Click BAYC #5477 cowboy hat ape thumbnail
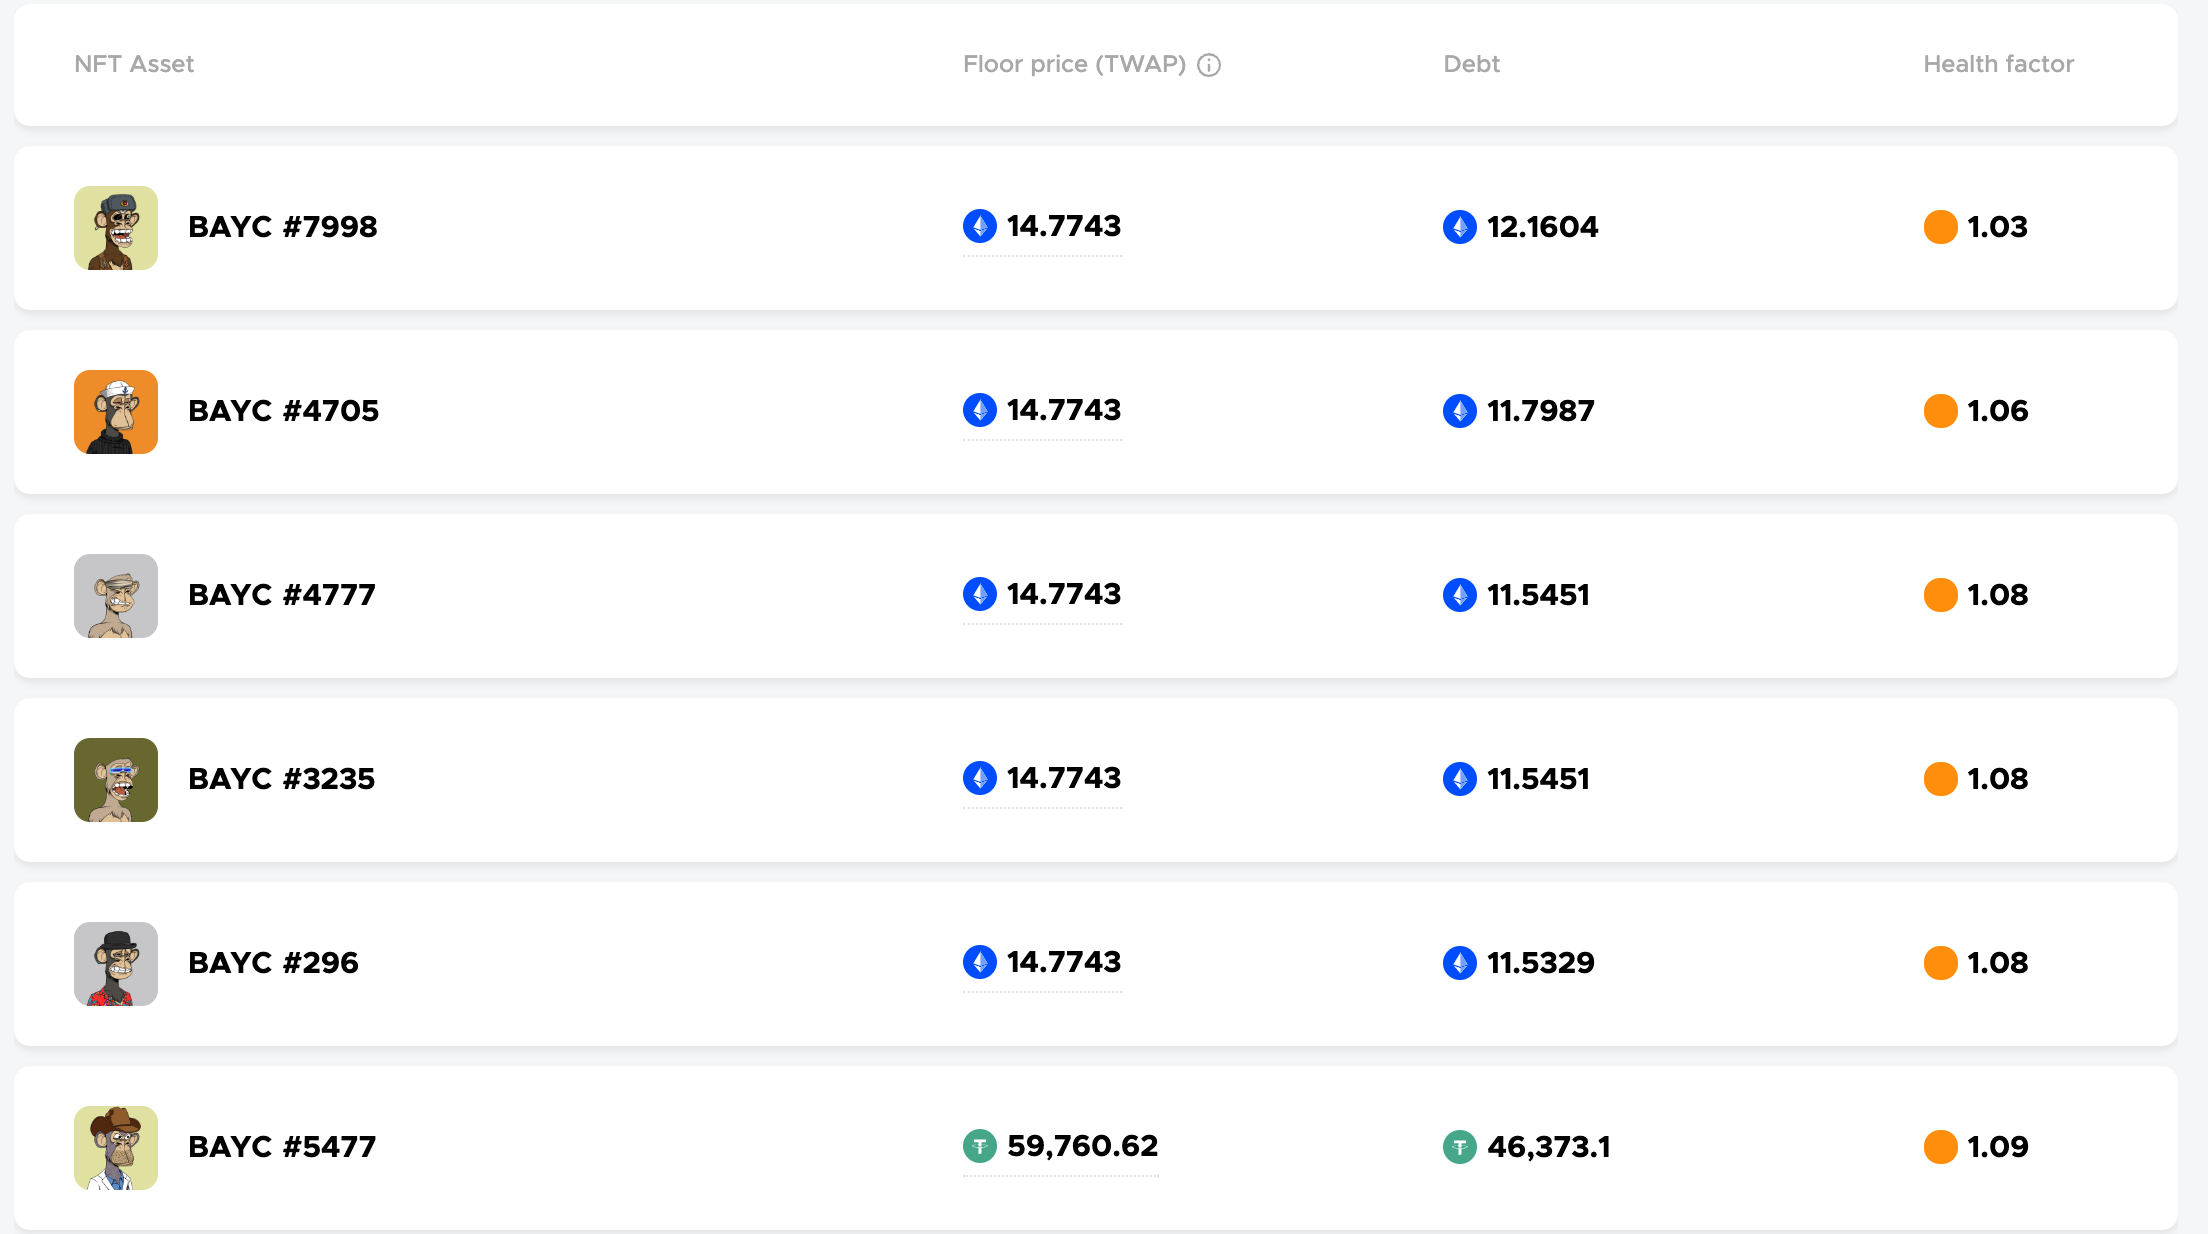2208x1234 pixels. pyautogui.click(x=116, y=1148)
